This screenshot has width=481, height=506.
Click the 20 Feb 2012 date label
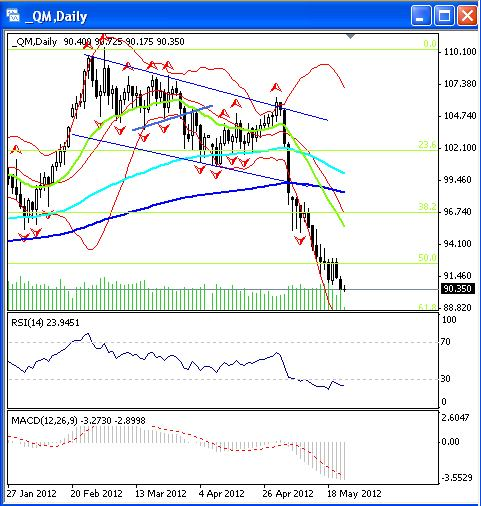click(97, 493)
